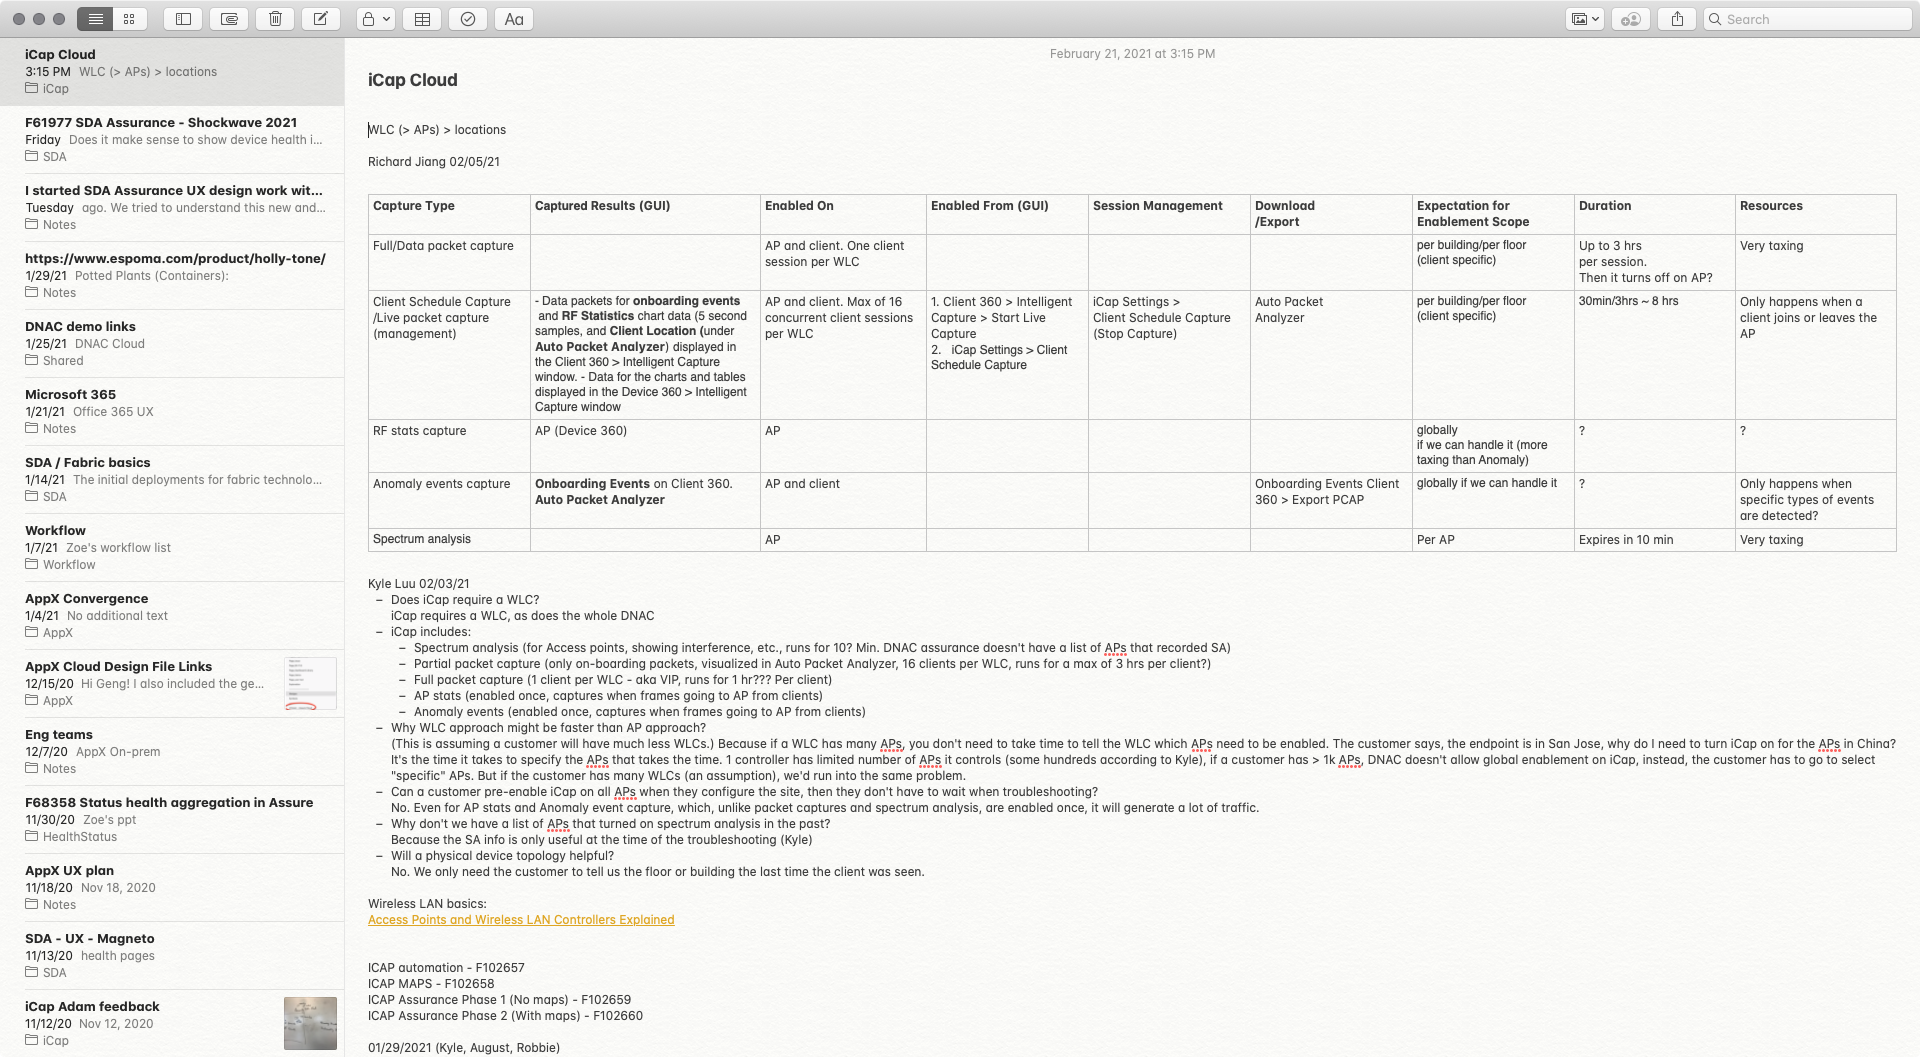Viewport: 1920px width, 1057px height.
Task: Click the iCap Adam feedback photo thumbnail
Action: 310,1023
